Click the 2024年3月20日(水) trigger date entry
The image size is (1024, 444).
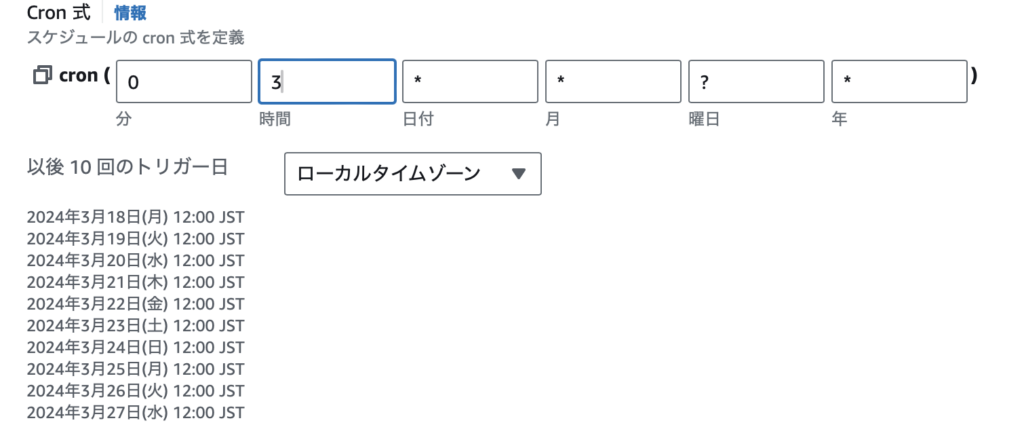pyautogui.click(x=136, y=261)
